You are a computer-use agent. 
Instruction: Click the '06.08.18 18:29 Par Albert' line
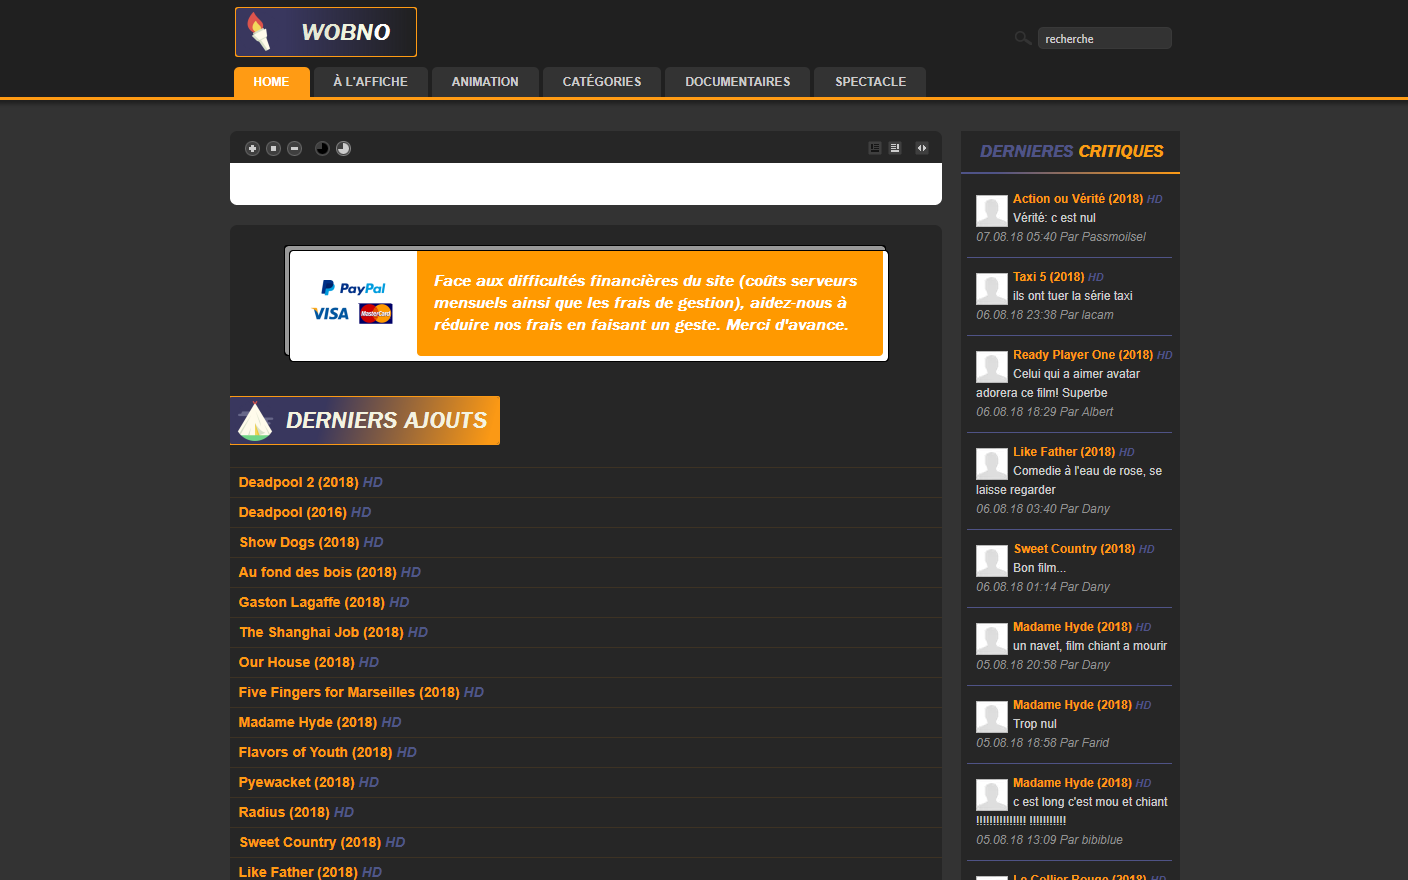coord(1045,412)
